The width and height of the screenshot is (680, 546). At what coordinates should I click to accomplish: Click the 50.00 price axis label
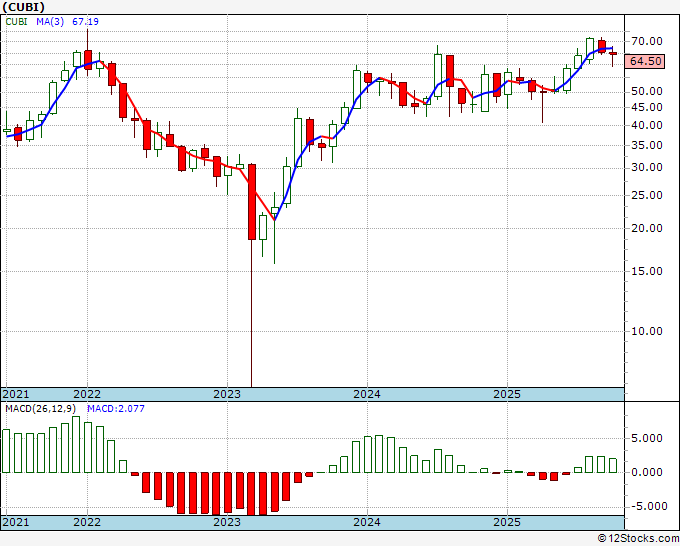(x=647, y=92)
